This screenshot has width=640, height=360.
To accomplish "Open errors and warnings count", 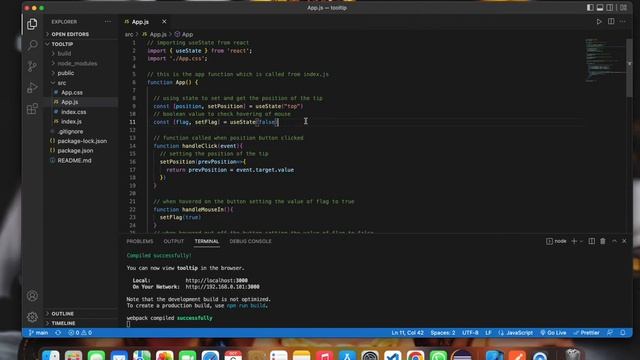I will point(80,333).
